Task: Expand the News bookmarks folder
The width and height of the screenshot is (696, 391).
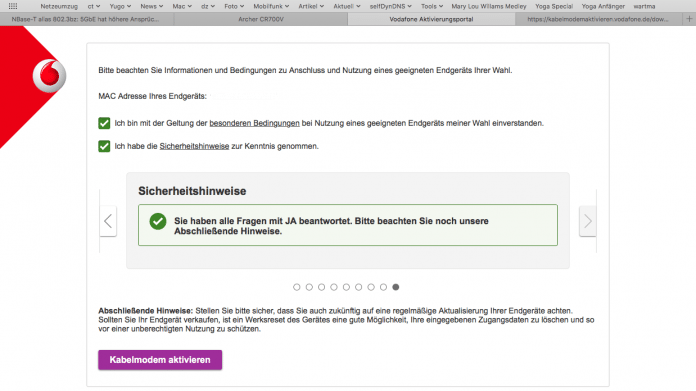Action: coord(152,6)
